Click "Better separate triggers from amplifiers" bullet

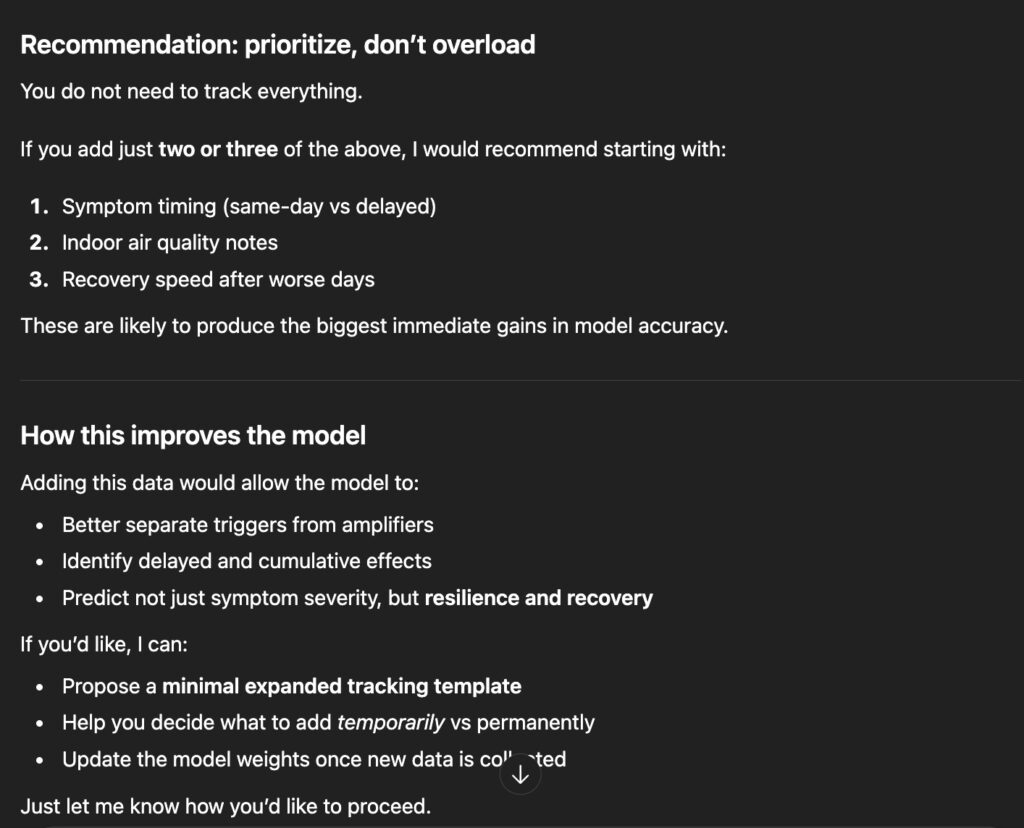(x=247, y=524)
